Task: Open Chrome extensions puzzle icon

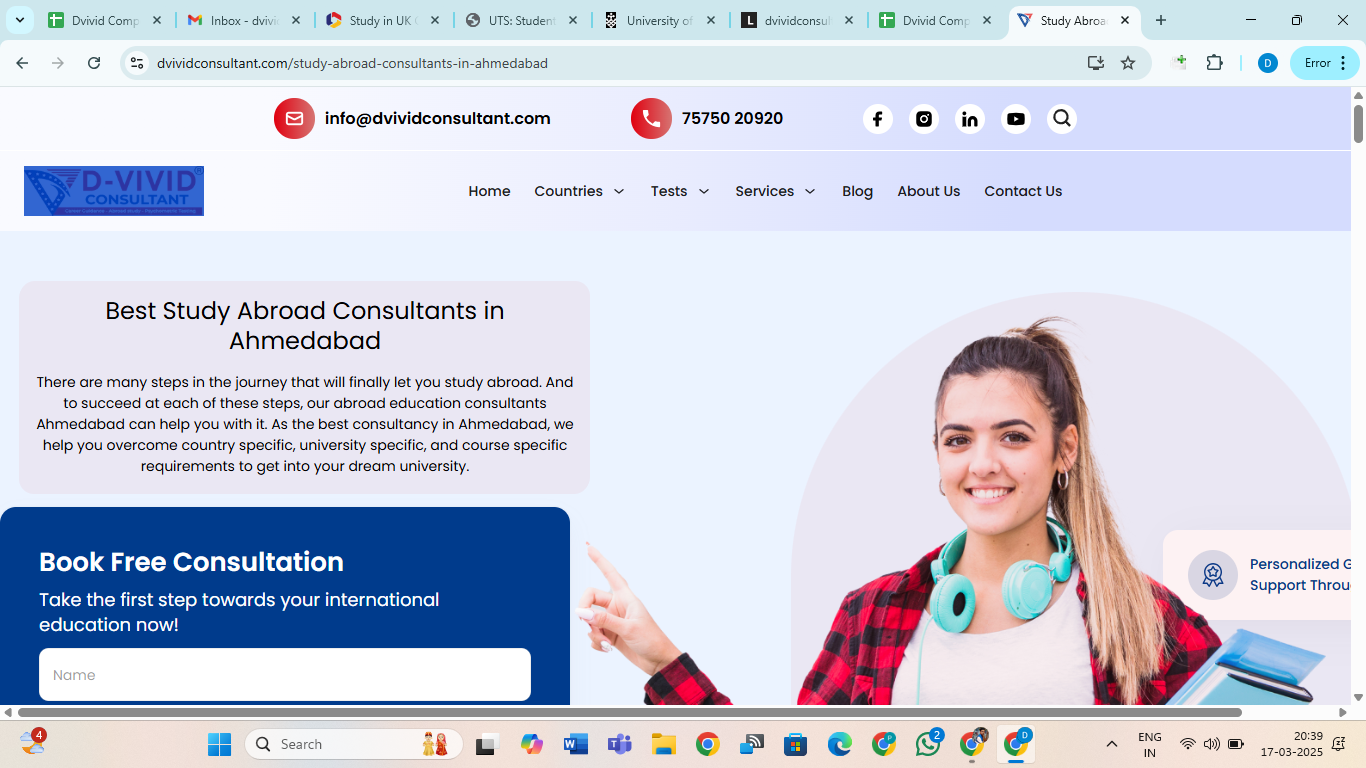Action: click(1215, 63)
